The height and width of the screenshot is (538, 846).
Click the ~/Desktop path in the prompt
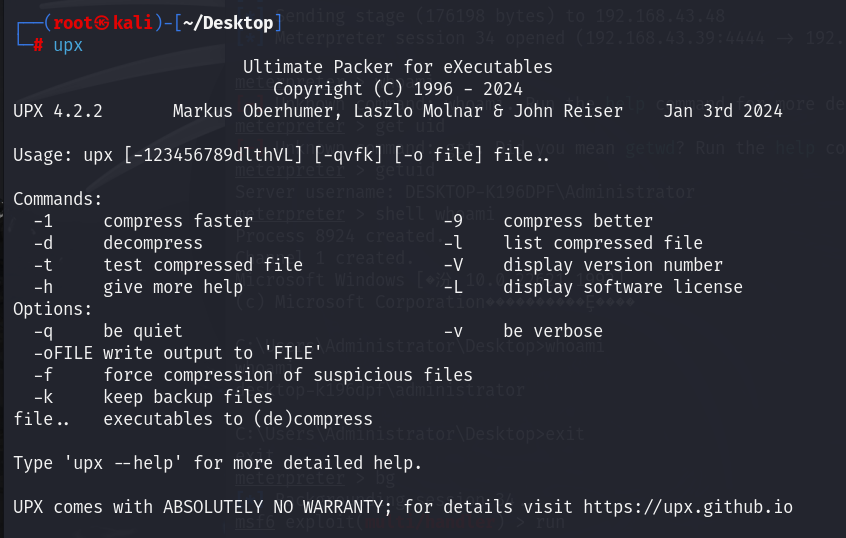[225, 22]
